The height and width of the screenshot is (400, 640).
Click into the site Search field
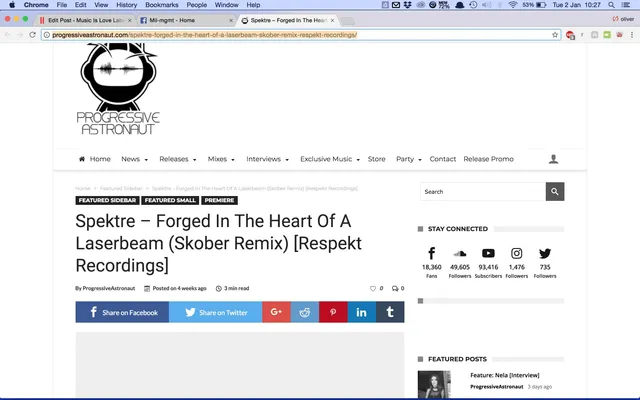click(x=483, y=191)
